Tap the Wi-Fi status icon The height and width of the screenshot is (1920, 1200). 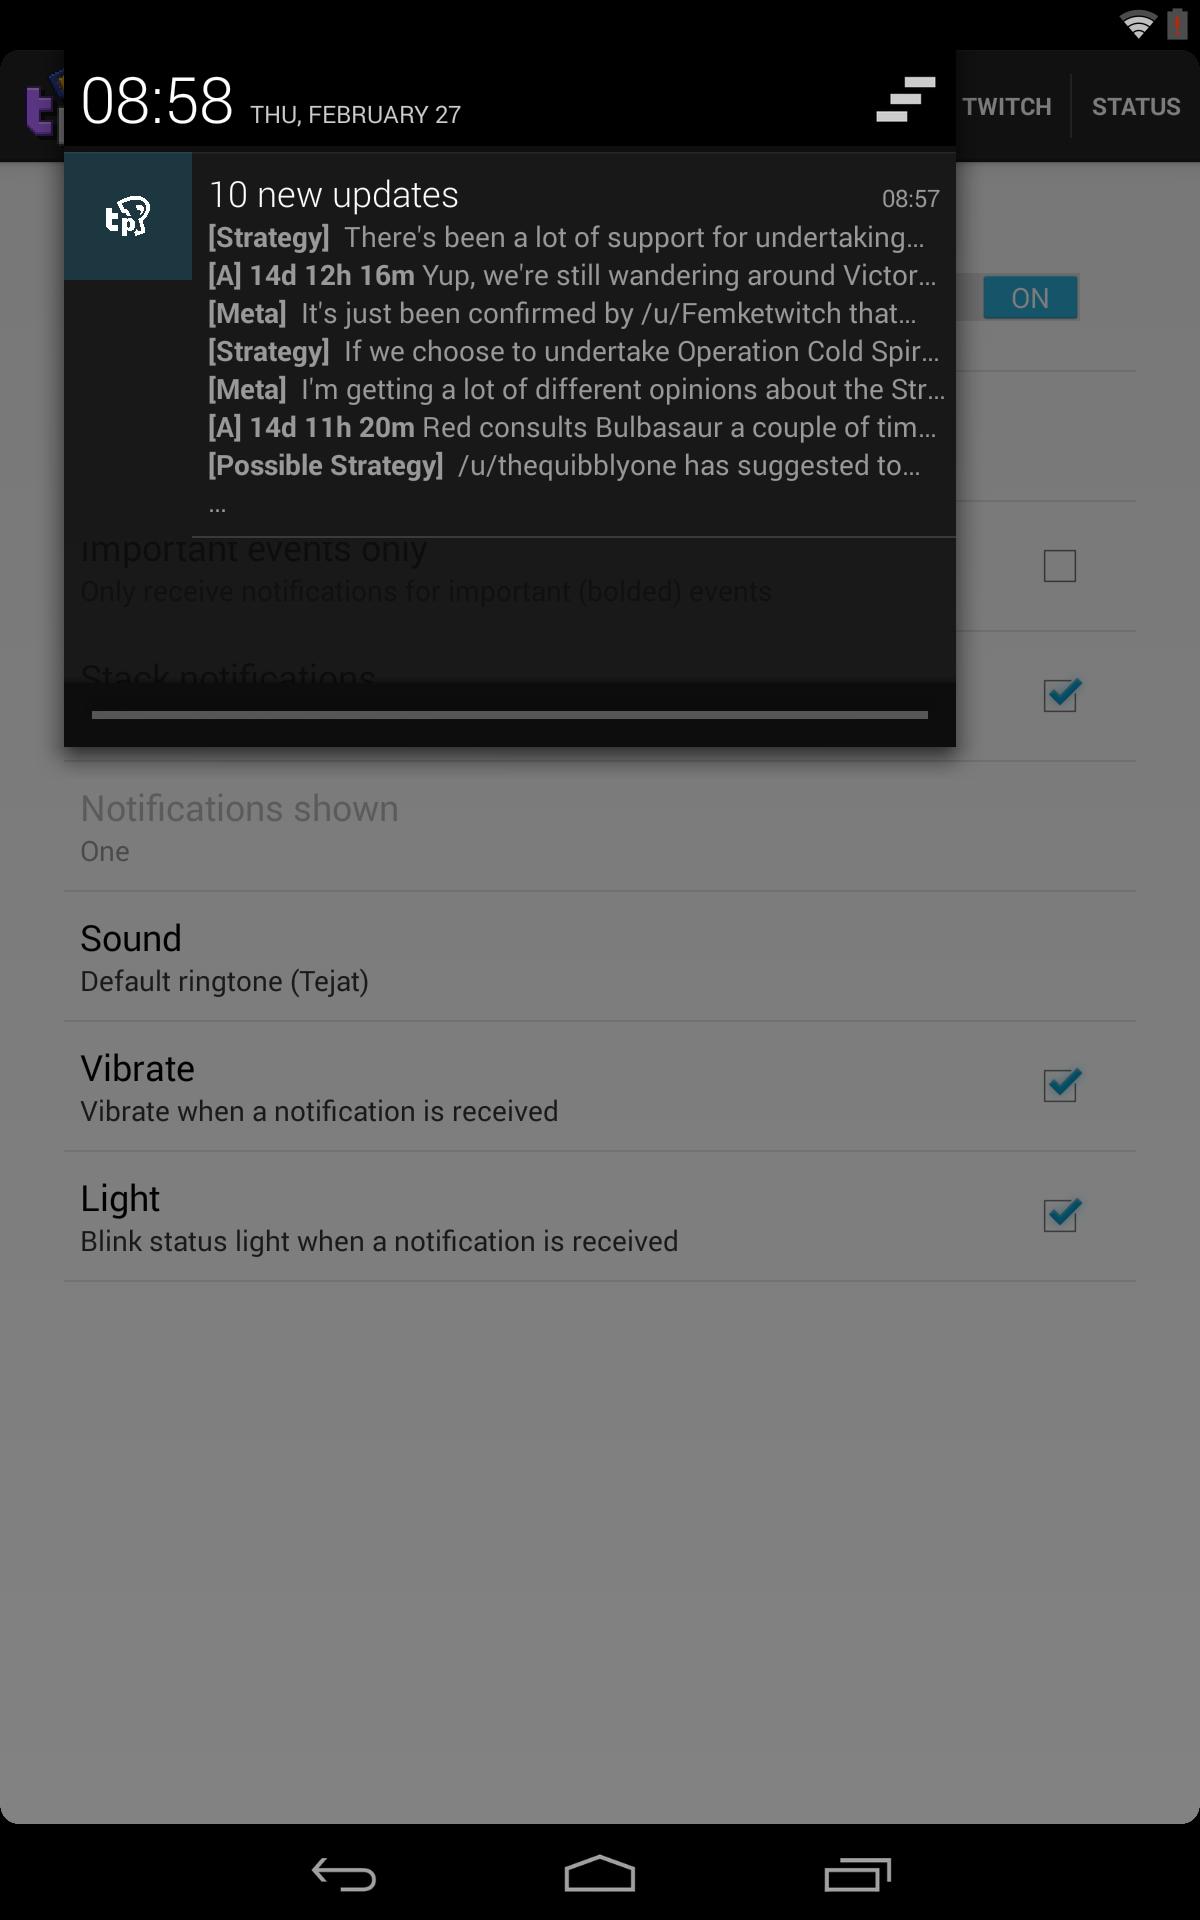click(x=1138, y=24)
